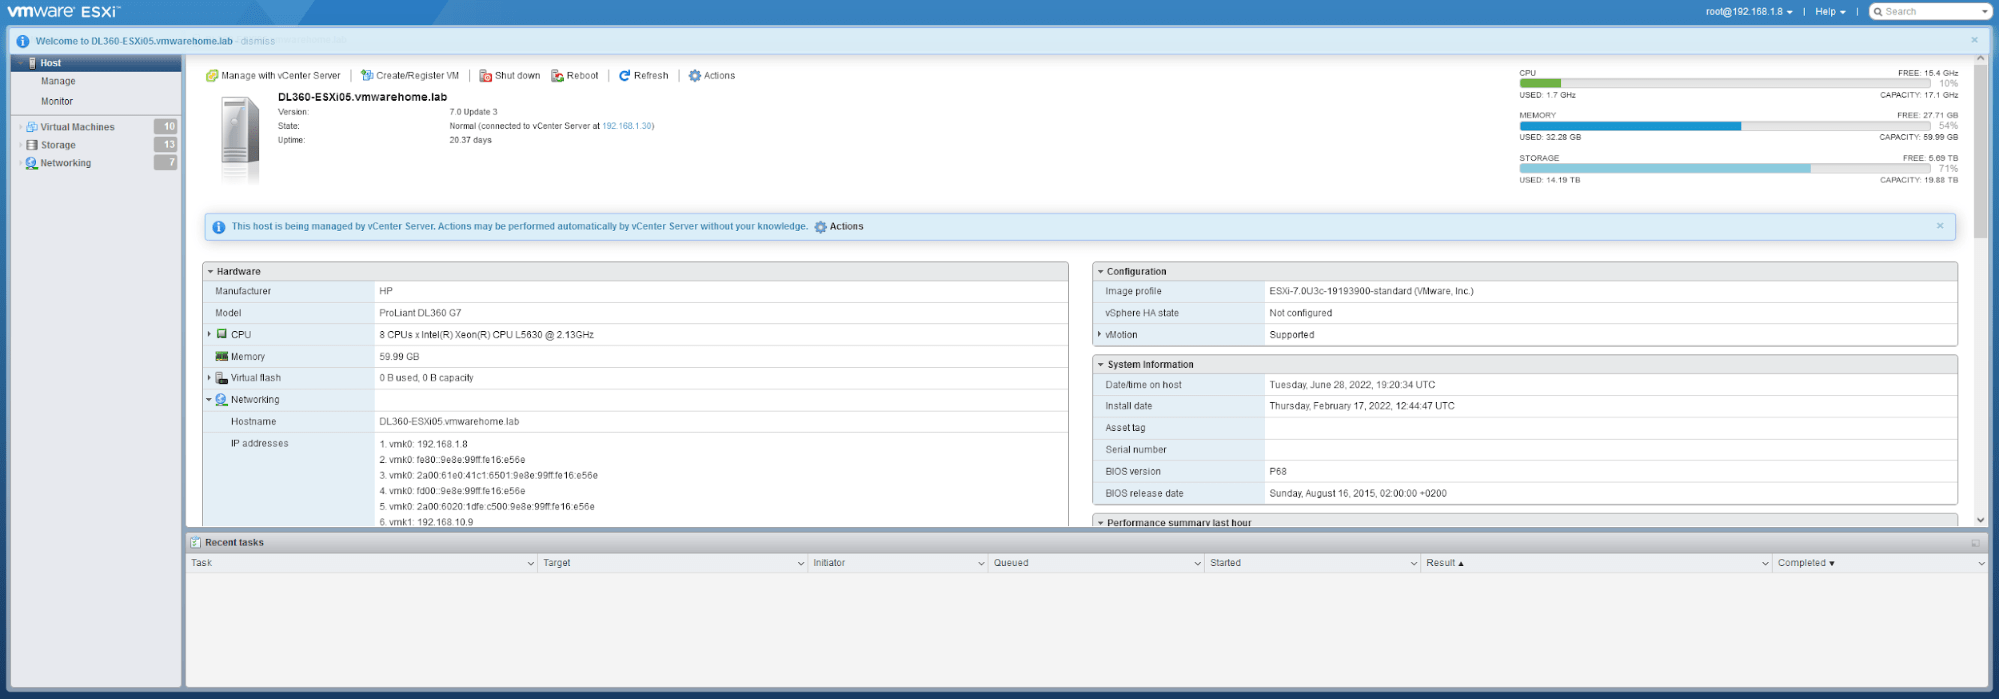Viewport: 1999px width, 699px height.
Task: Open Virtual Machines in the navigator
Action: pyautogui.click(x=77, y=127)
